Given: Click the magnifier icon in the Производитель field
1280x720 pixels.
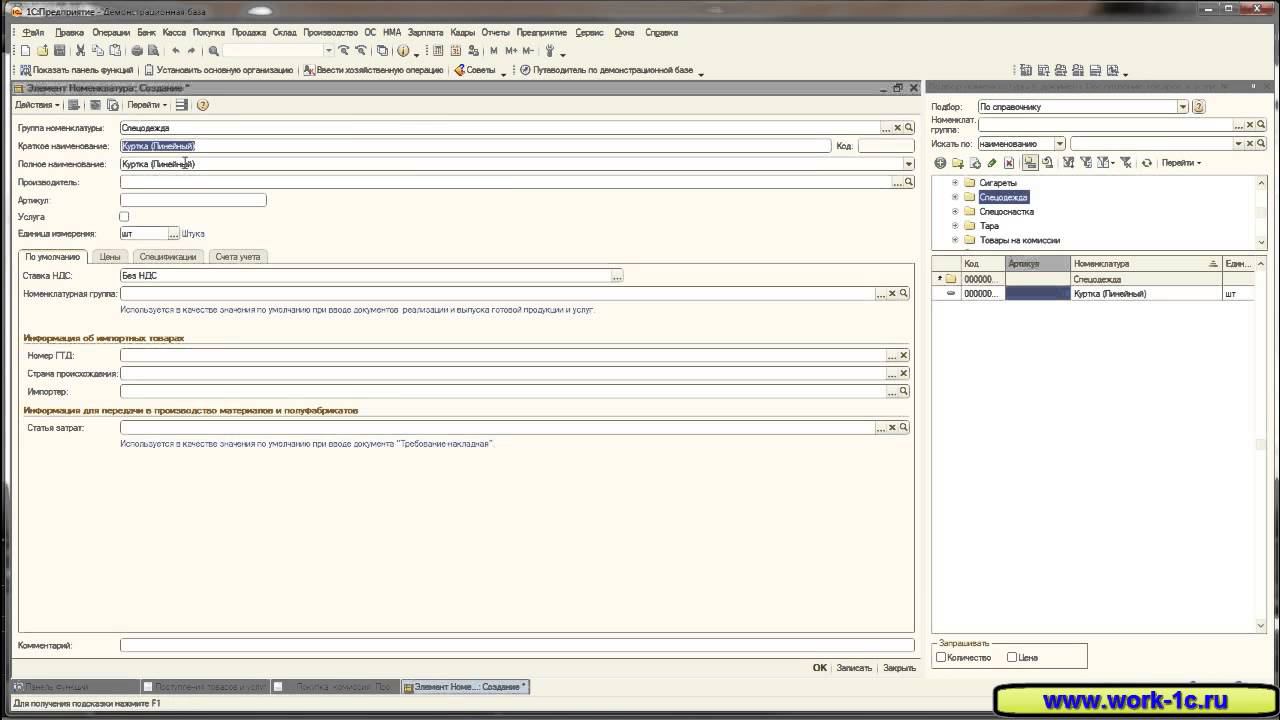Looking at the screenshot, I should 909,182.
